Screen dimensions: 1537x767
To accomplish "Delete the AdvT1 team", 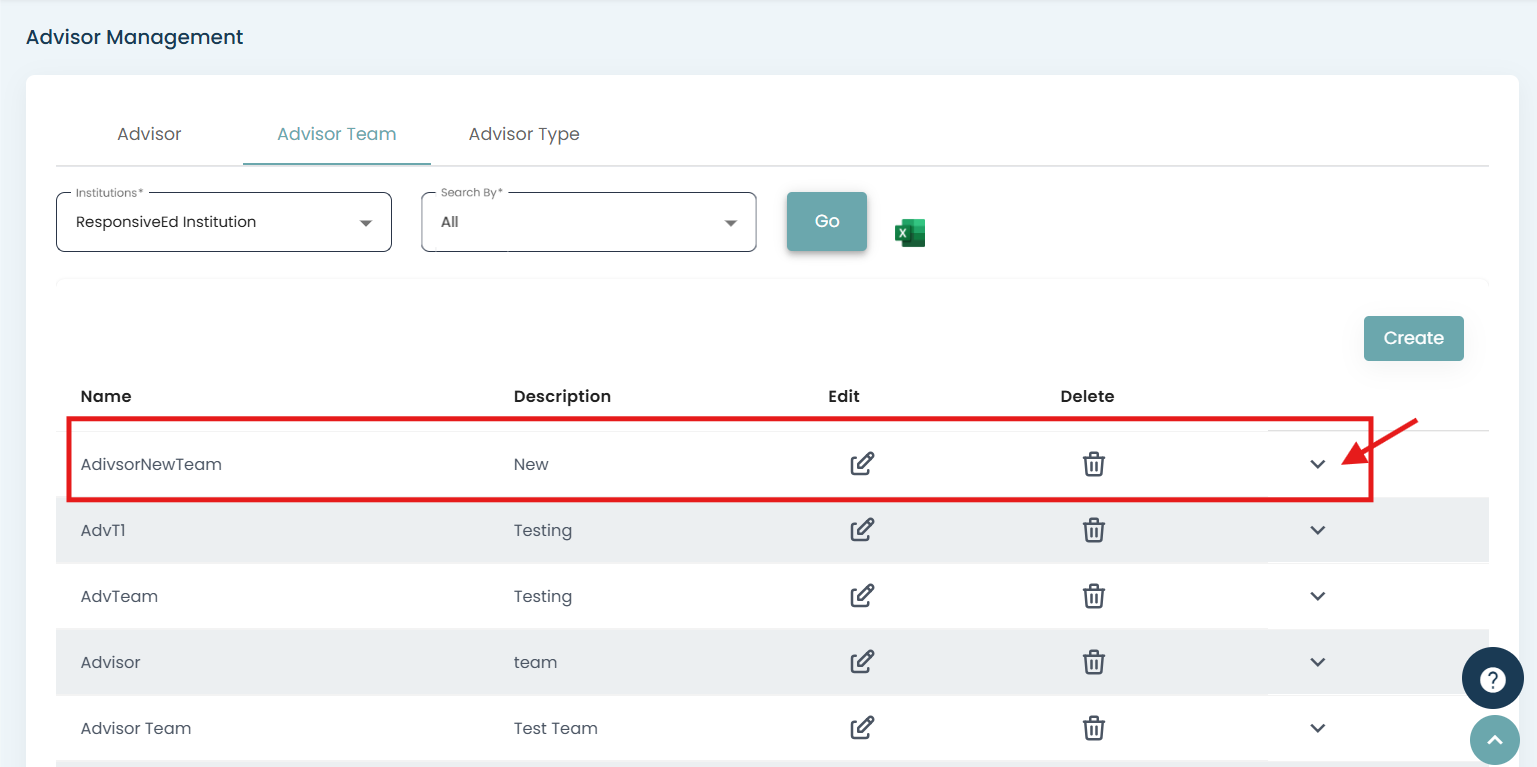I will click(x=1094, y=530).
